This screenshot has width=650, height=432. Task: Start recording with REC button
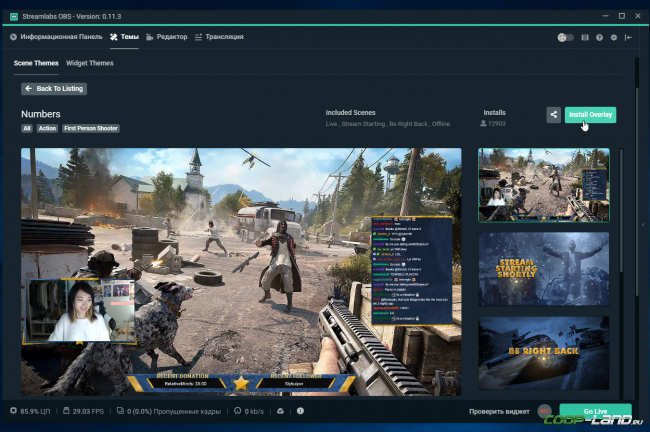(x=545, y=411)
